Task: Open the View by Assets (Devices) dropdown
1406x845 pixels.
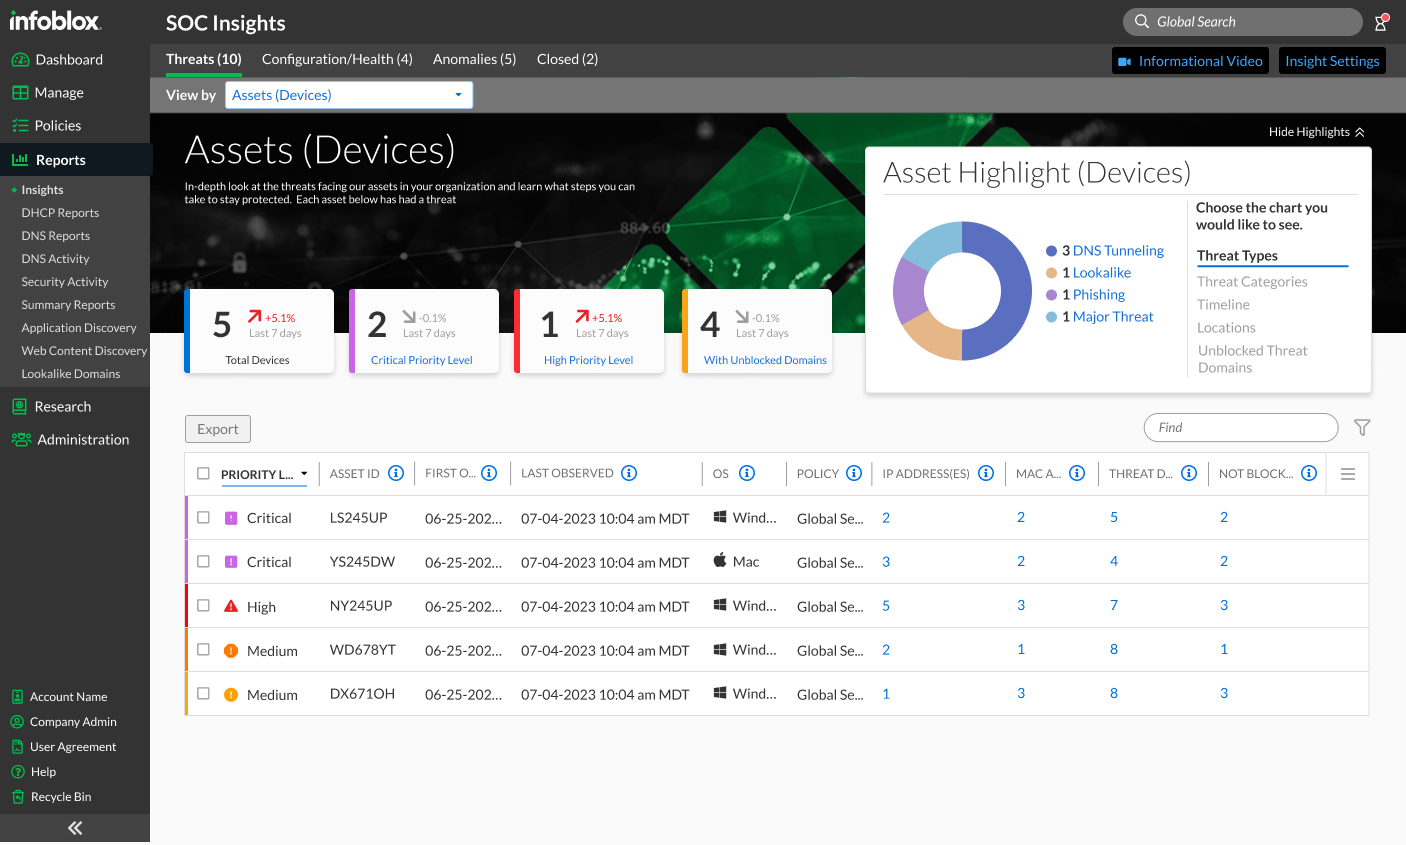Action: click(348, 95)
